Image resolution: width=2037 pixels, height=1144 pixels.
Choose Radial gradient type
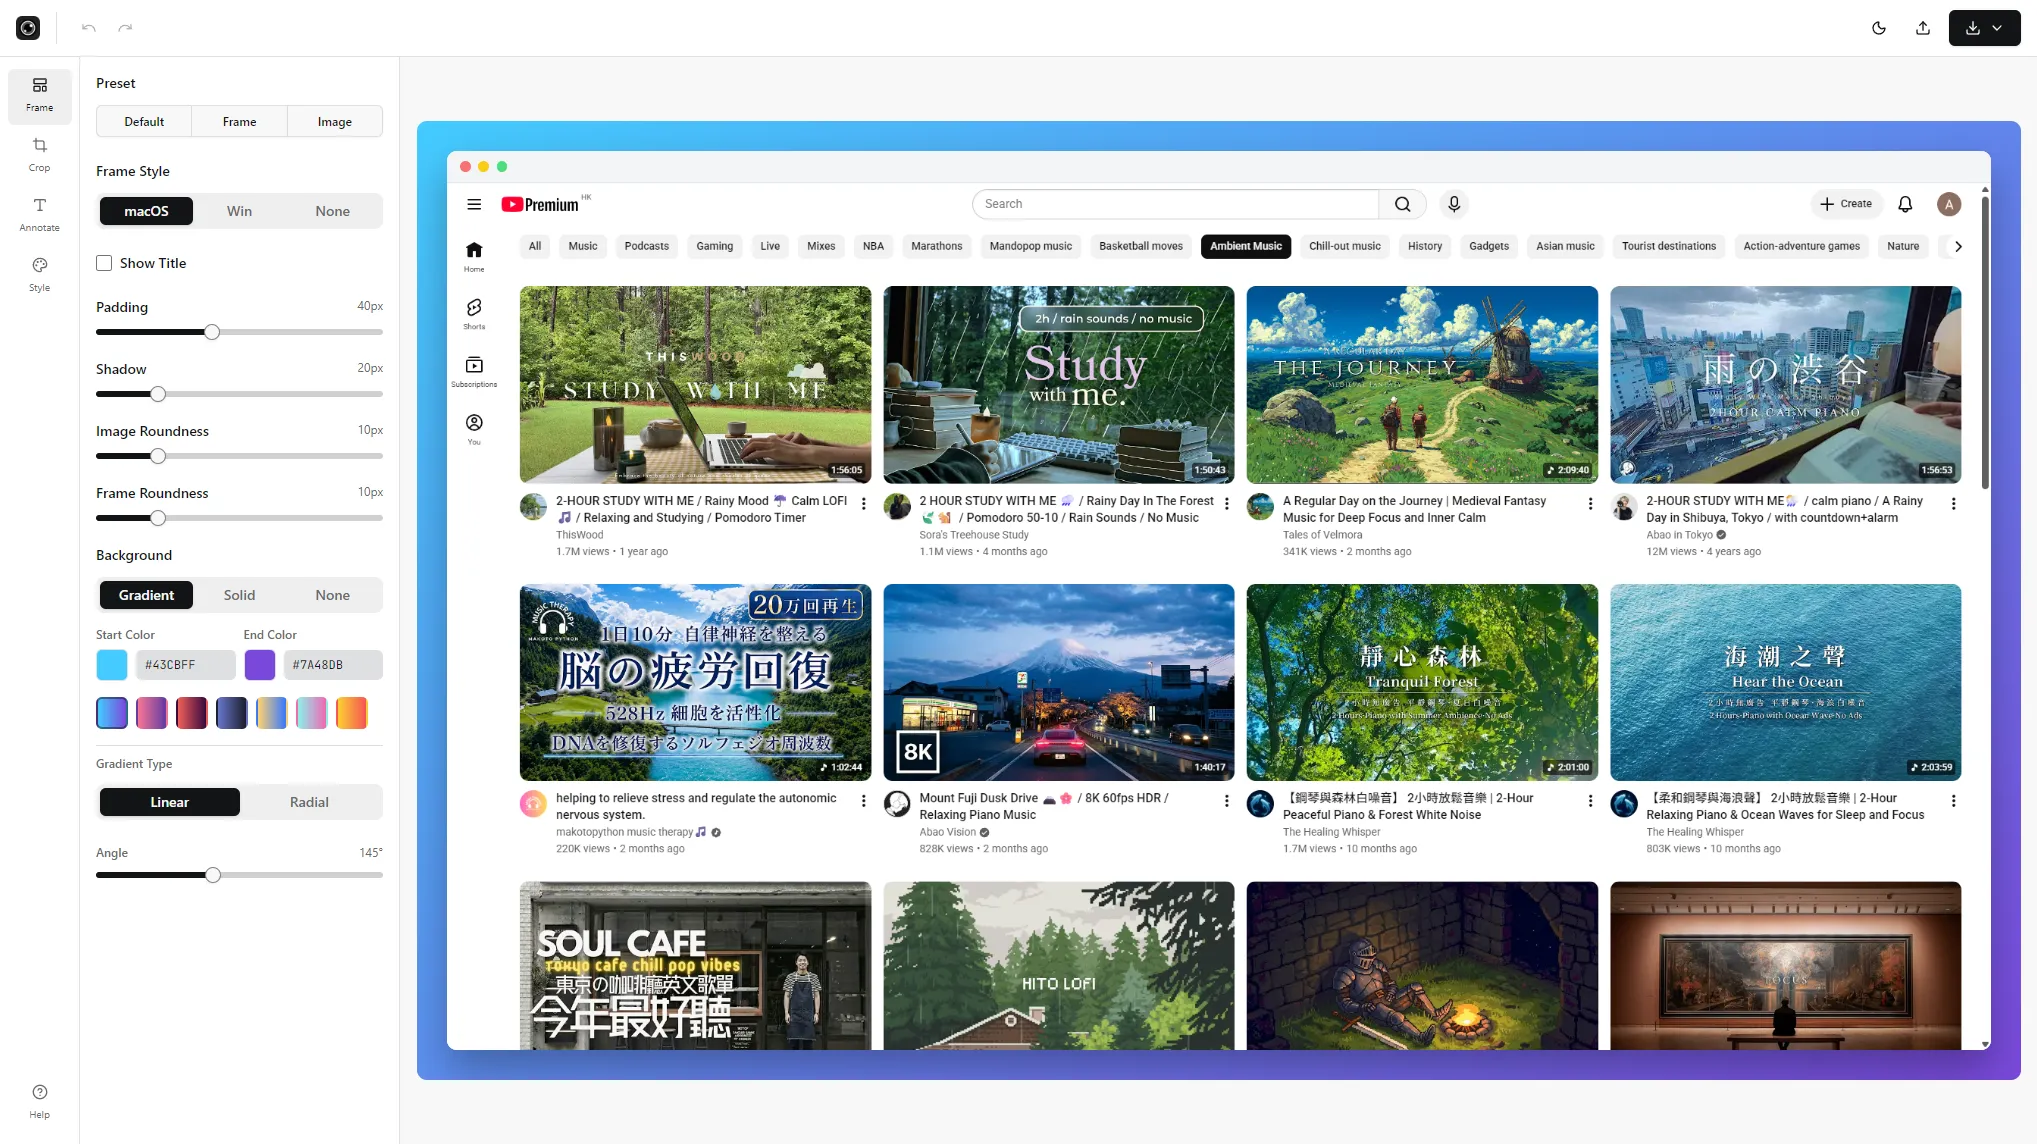click(x=309, y=802)
